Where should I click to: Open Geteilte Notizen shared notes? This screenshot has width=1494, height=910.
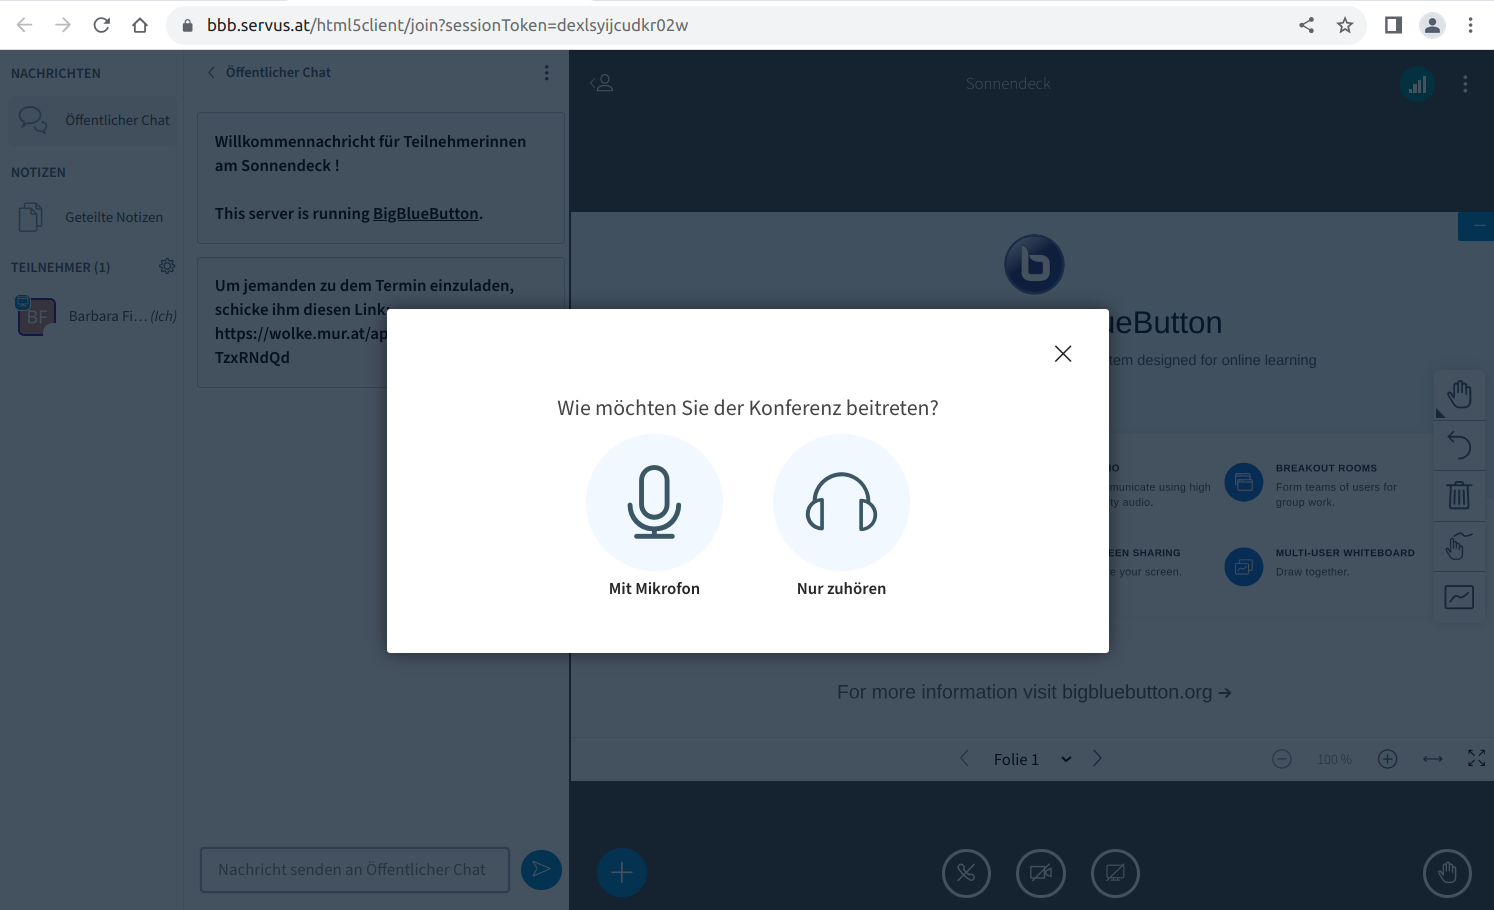(93, 217)
